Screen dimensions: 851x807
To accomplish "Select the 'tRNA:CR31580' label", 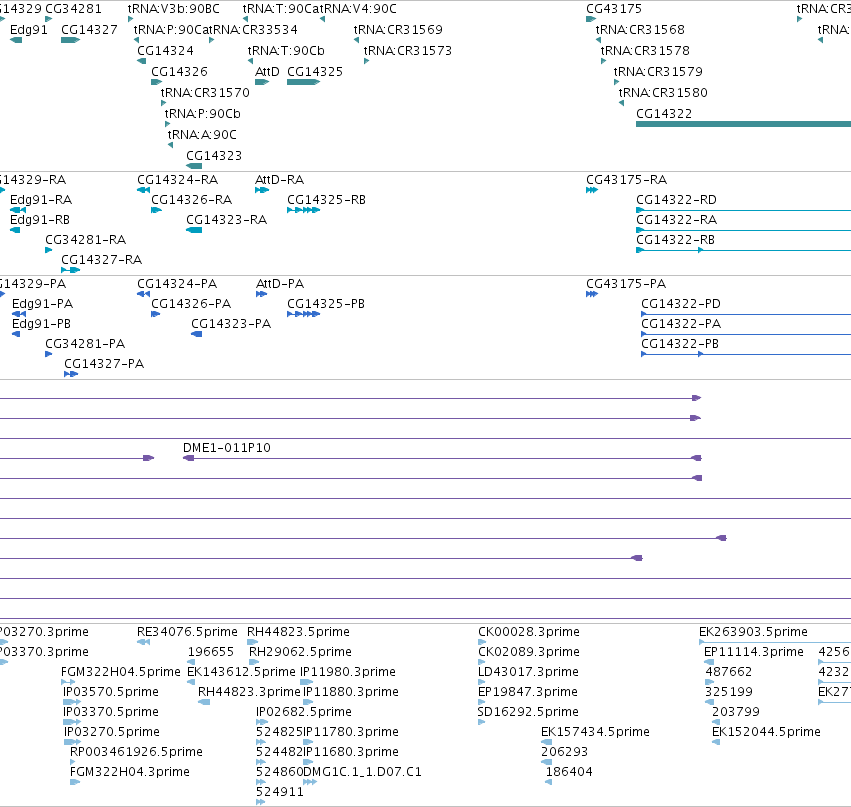I will click(x=663, y=92).
